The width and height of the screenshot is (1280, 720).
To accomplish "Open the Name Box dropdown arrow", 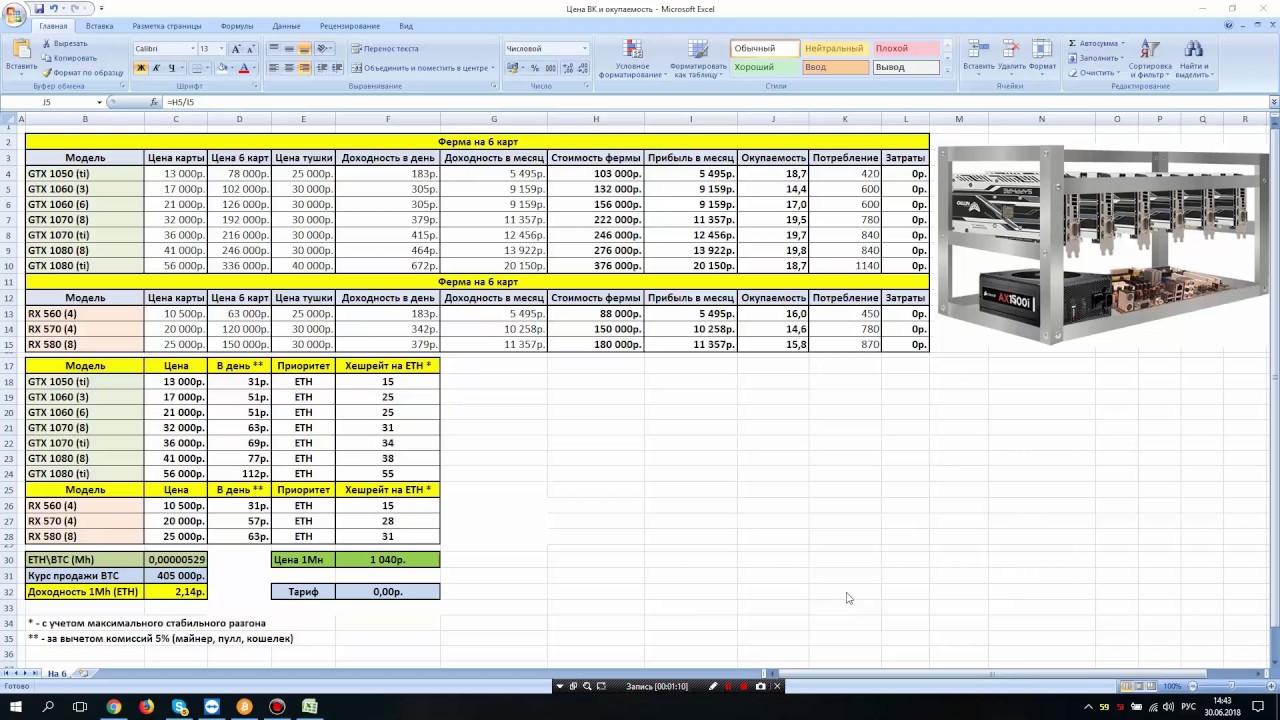I will (x=99, y=102).
